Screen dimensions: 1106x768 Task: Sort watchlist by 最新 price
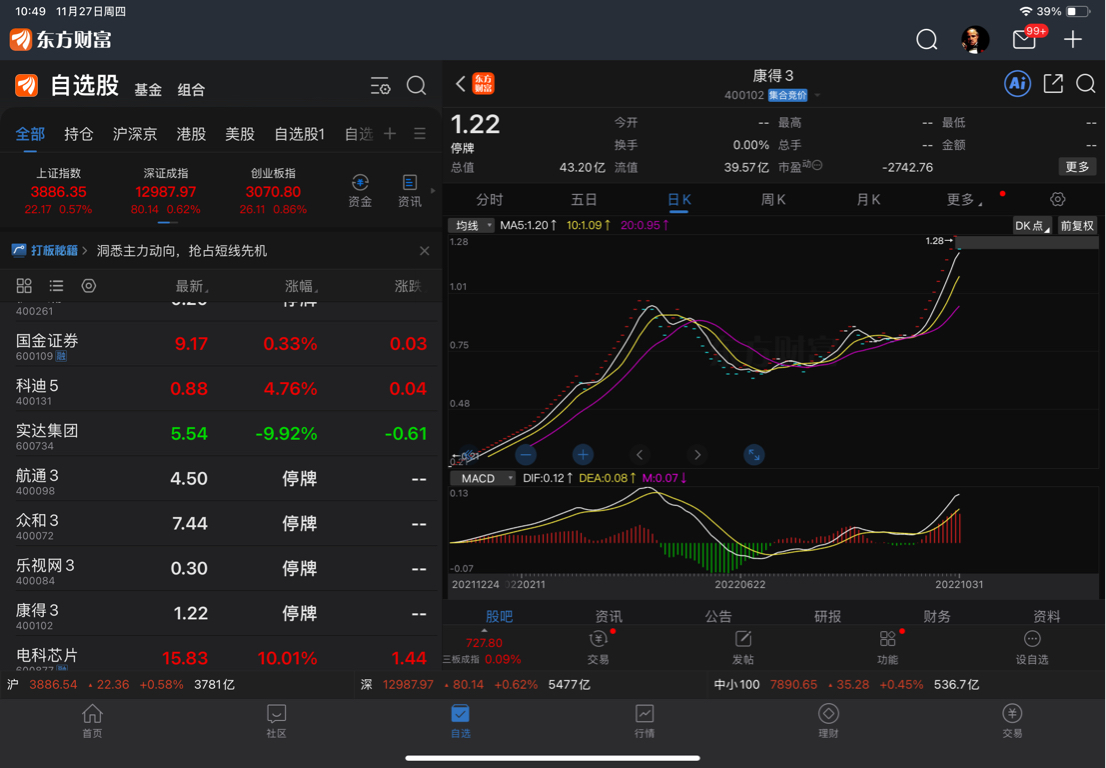click(192, 286)
